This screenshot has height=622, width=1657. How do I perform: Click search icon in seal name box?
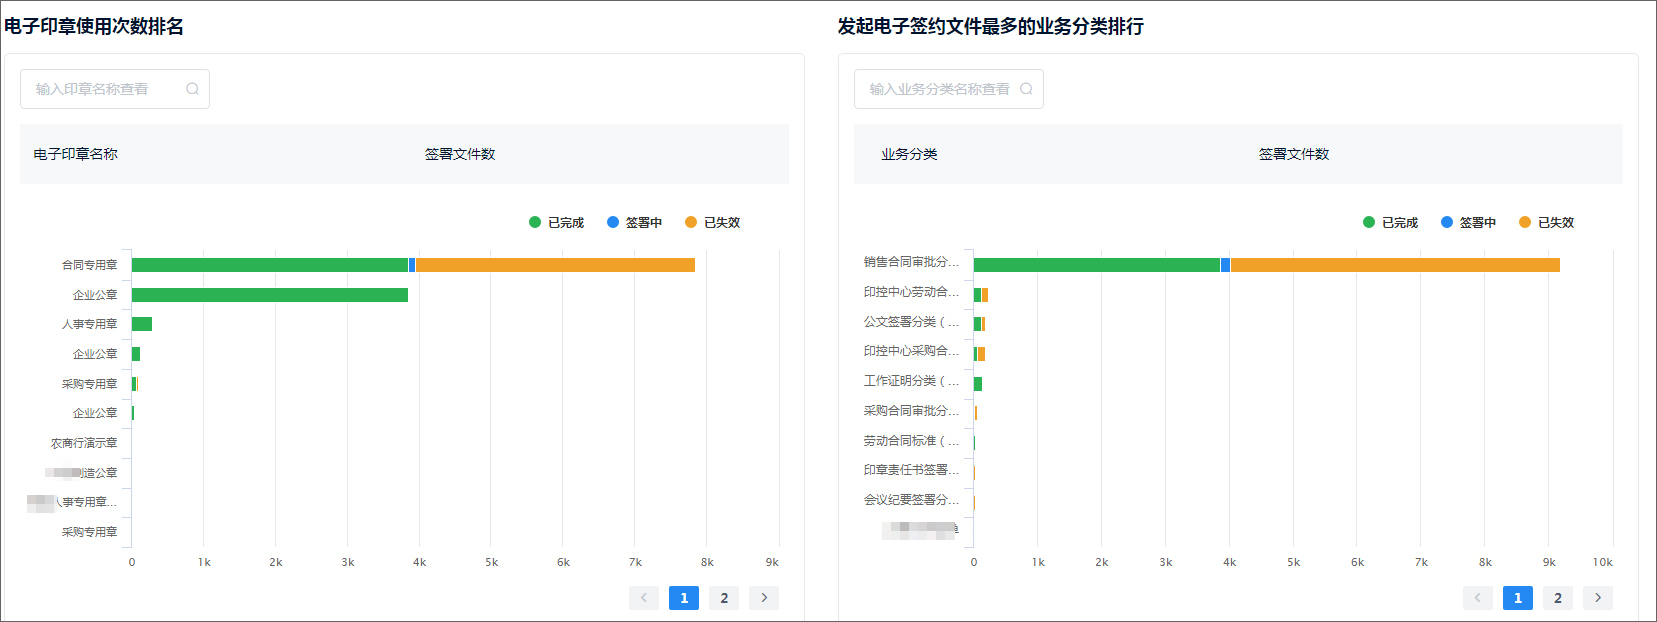(x=192, y=89)
